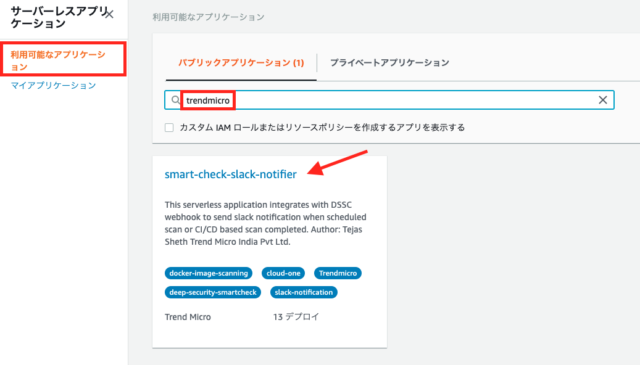Open the smart-check-slack-notifier application
Image resolution: width=640 pixels, height=365 pixels.
click(x=230, y=174)
